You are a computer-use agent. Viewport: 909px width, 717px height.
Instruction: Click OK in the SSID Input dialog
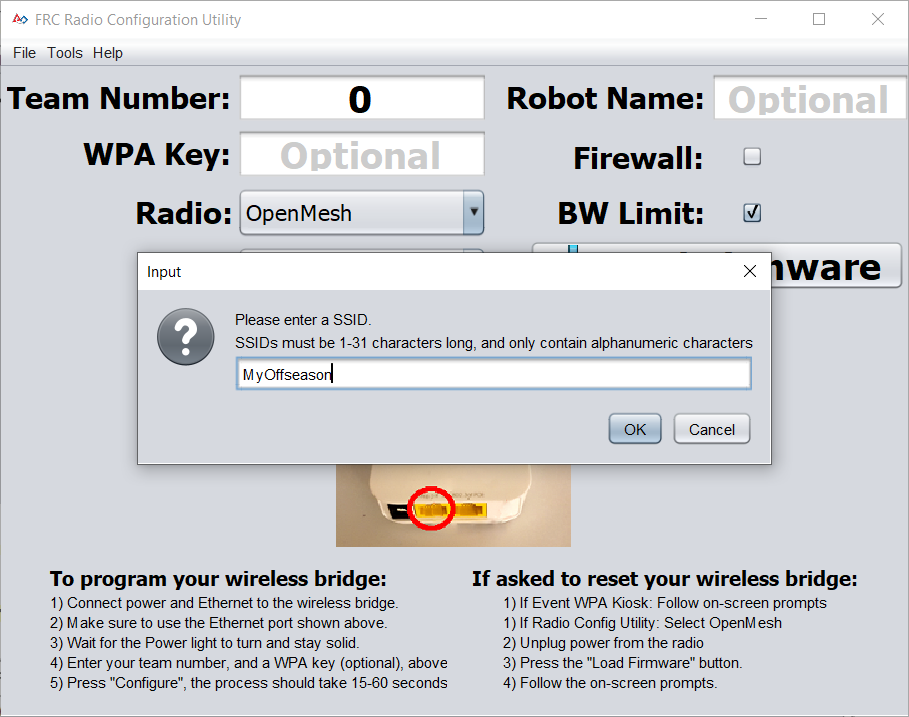click(635, 429)
